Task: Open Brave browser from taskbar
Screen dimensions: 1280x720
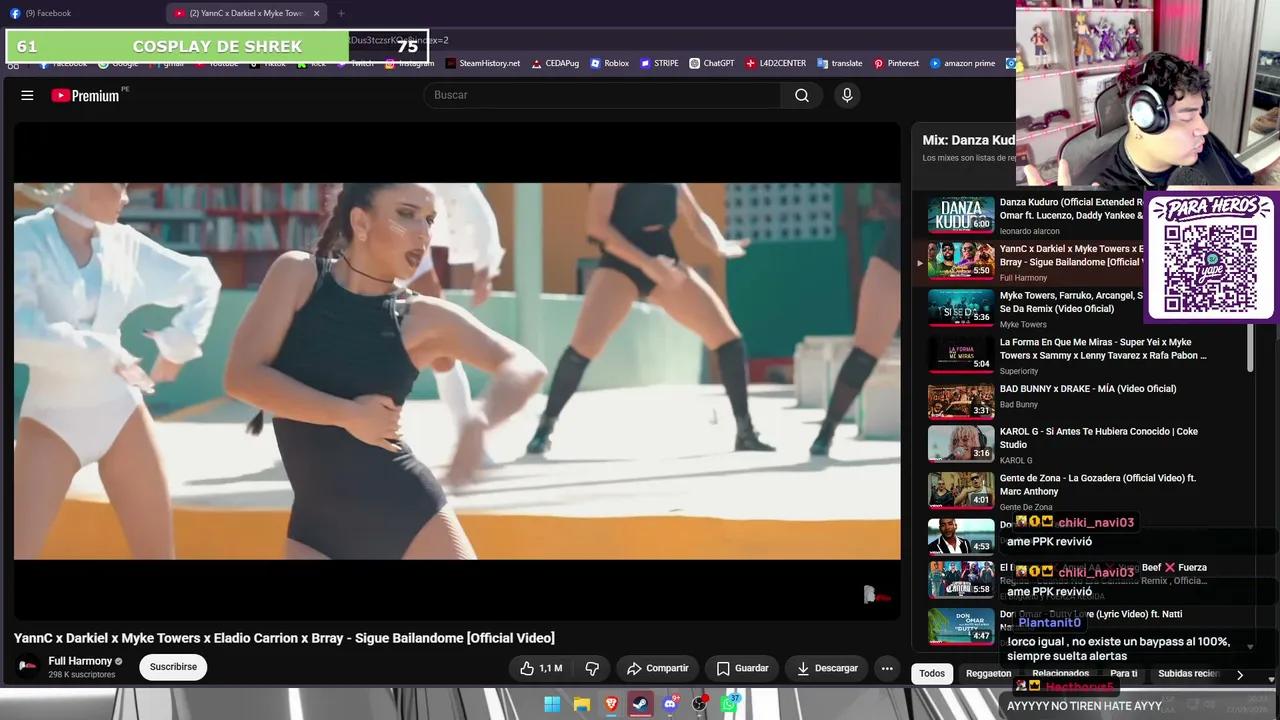Action: click(x=611, y=704)
